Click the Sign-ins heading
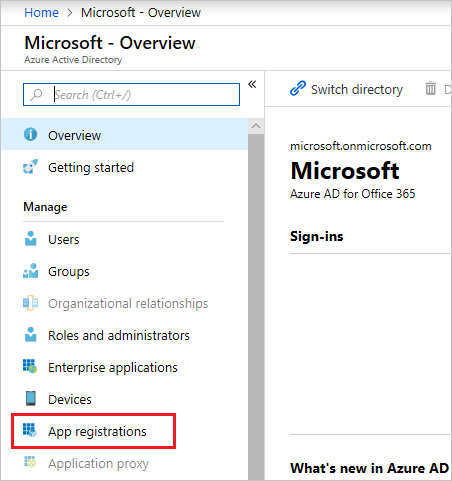The width and height of the screenshot is (452, 481). 316,236
